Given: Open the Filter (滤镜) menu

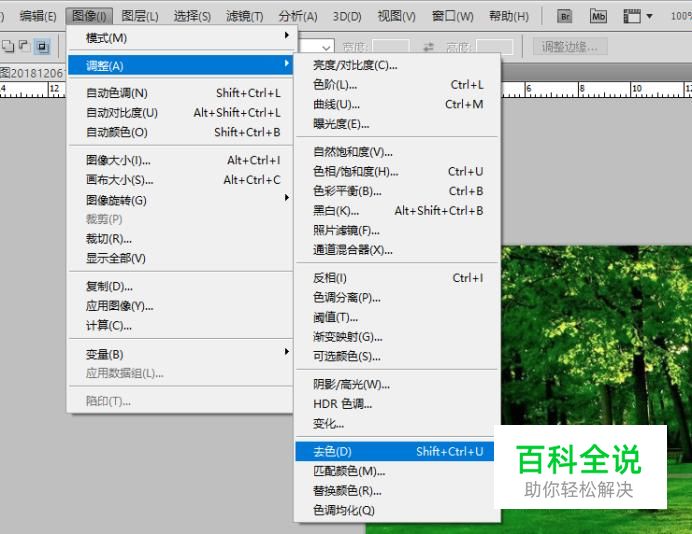Looking at the screenshot, I should click(x=244, y=16).
